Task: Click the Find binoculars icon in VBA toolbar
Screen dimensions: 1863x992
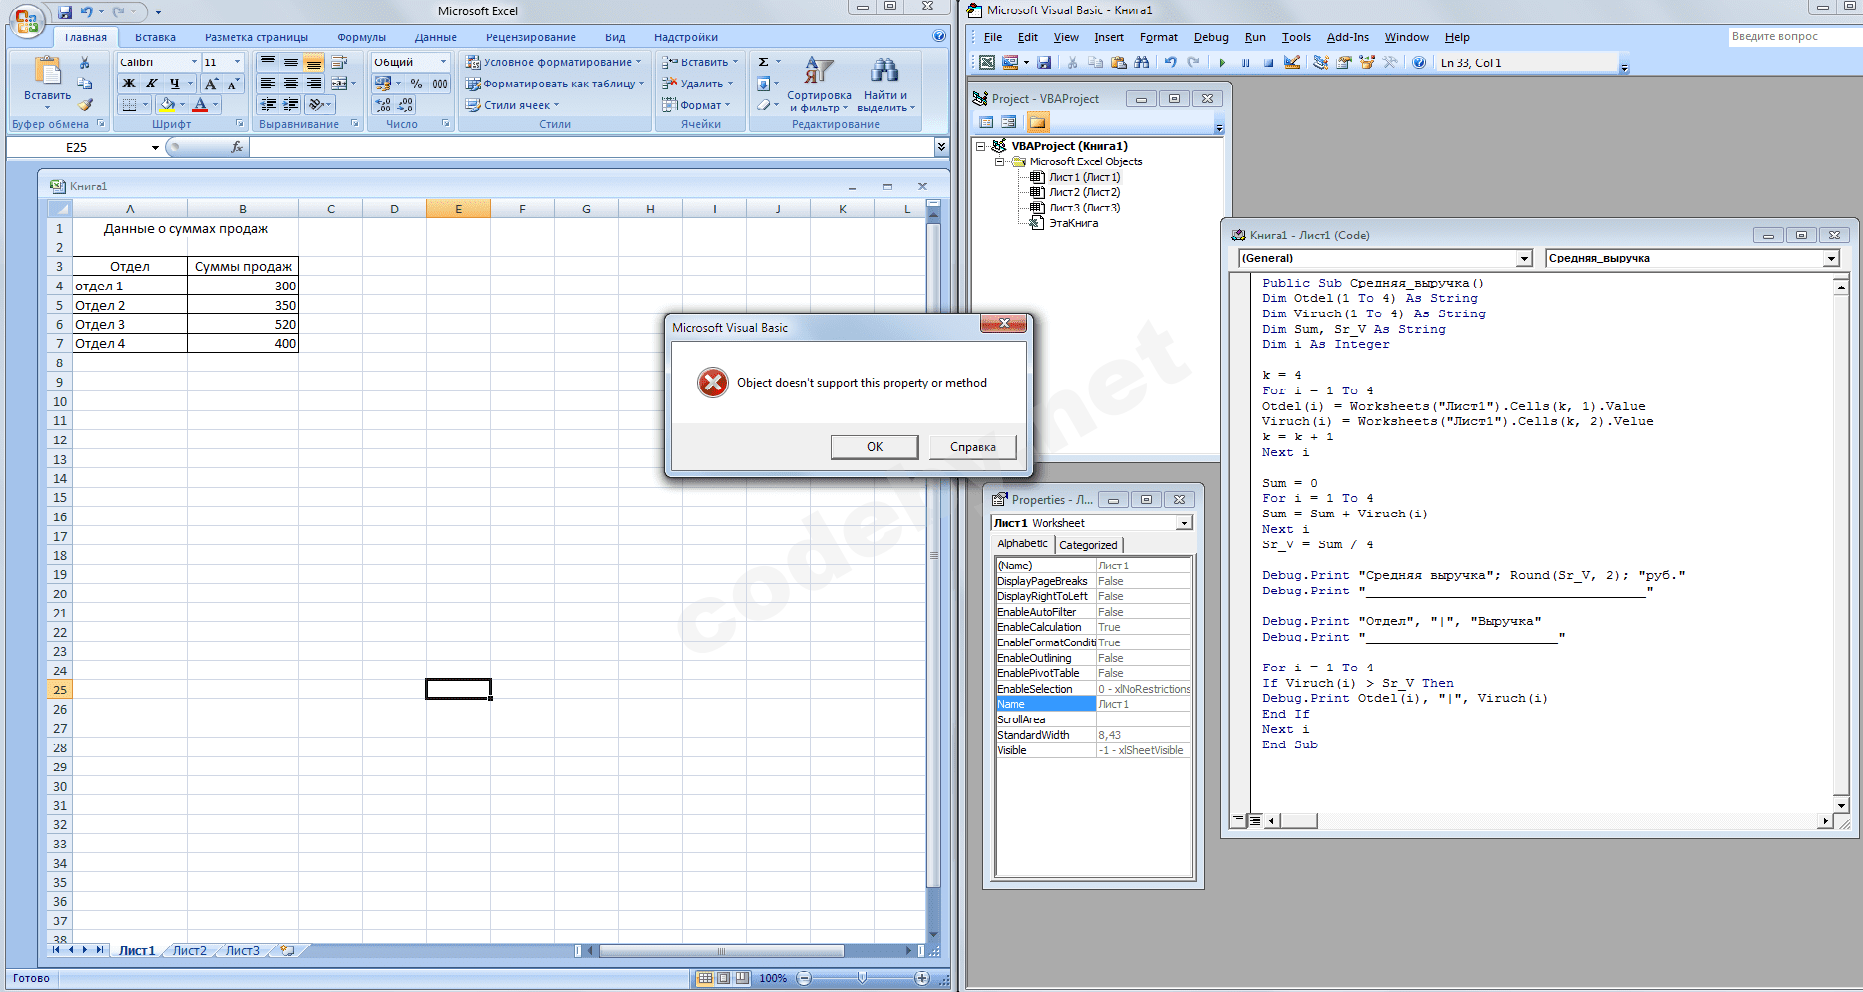Action: [x=1141, y=63]
